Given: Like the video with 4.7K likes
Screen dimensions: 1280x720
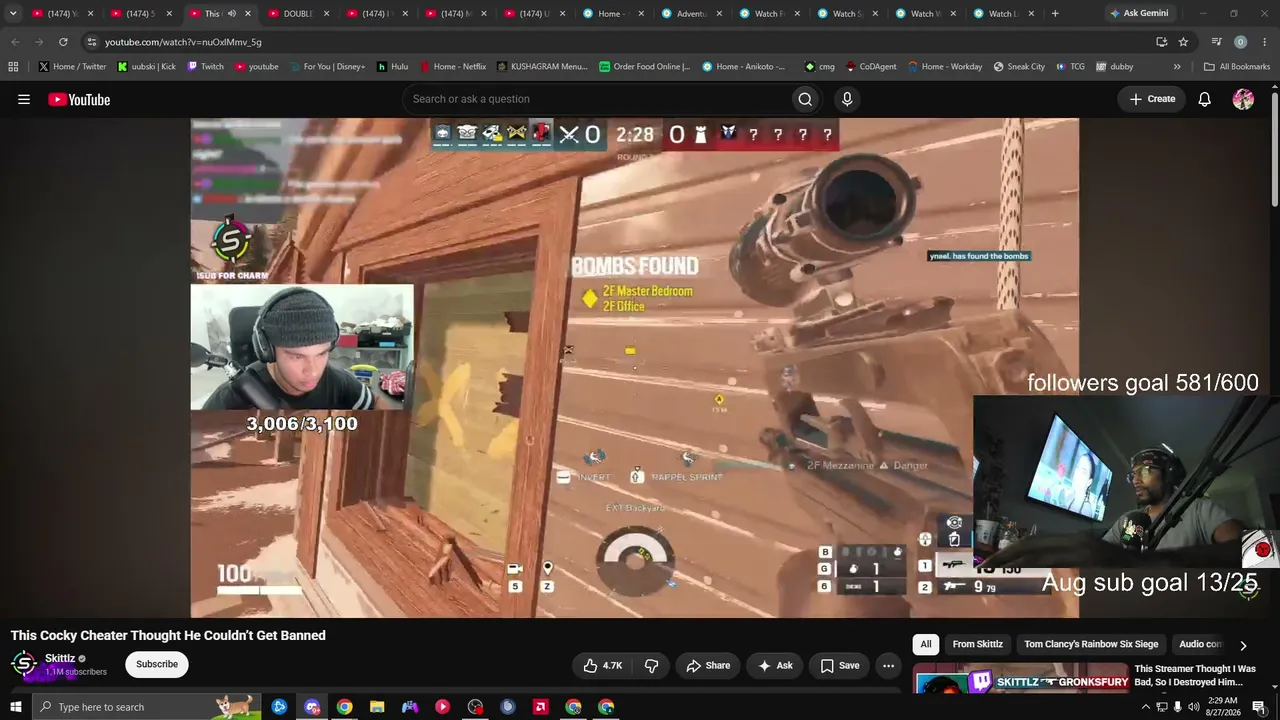Looking at the screenshot, I should point(603,665).
